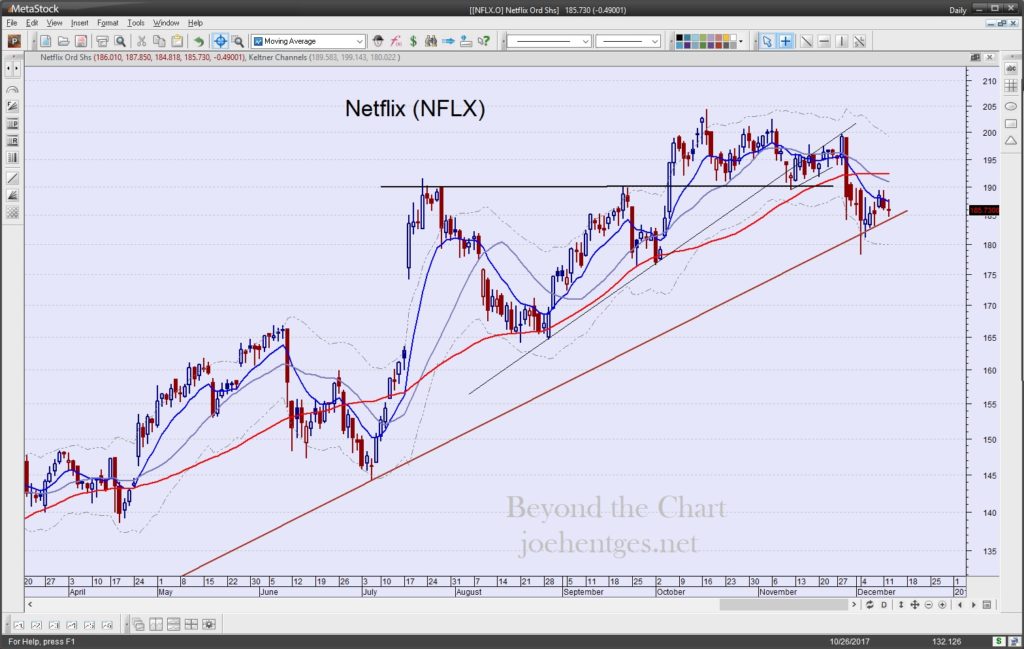Select the Vertical Line tool
The height and width of the screenshot is (649, 1024).
(x=842, y=41)
